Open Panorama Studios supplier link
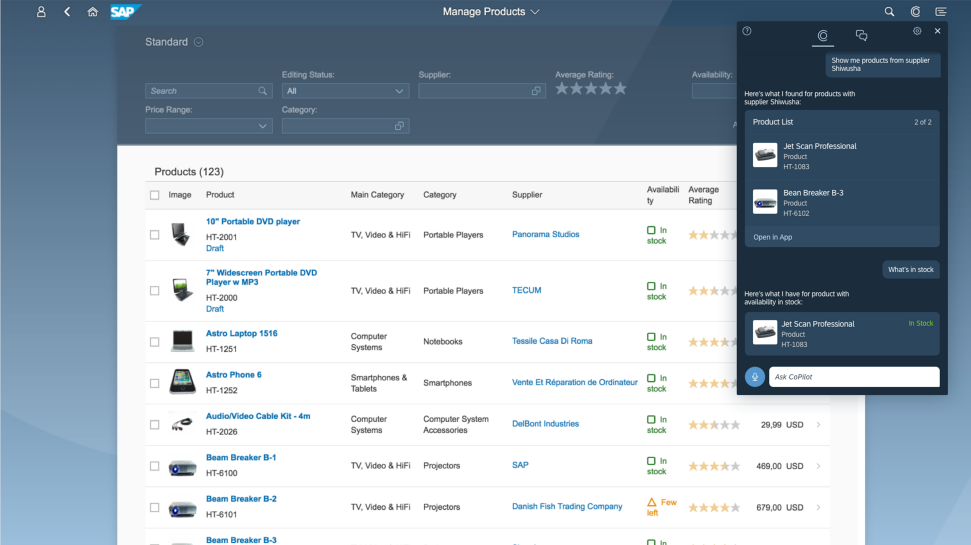Image resolution: width=971 pixels, height=545 pixels. (546, 235)
